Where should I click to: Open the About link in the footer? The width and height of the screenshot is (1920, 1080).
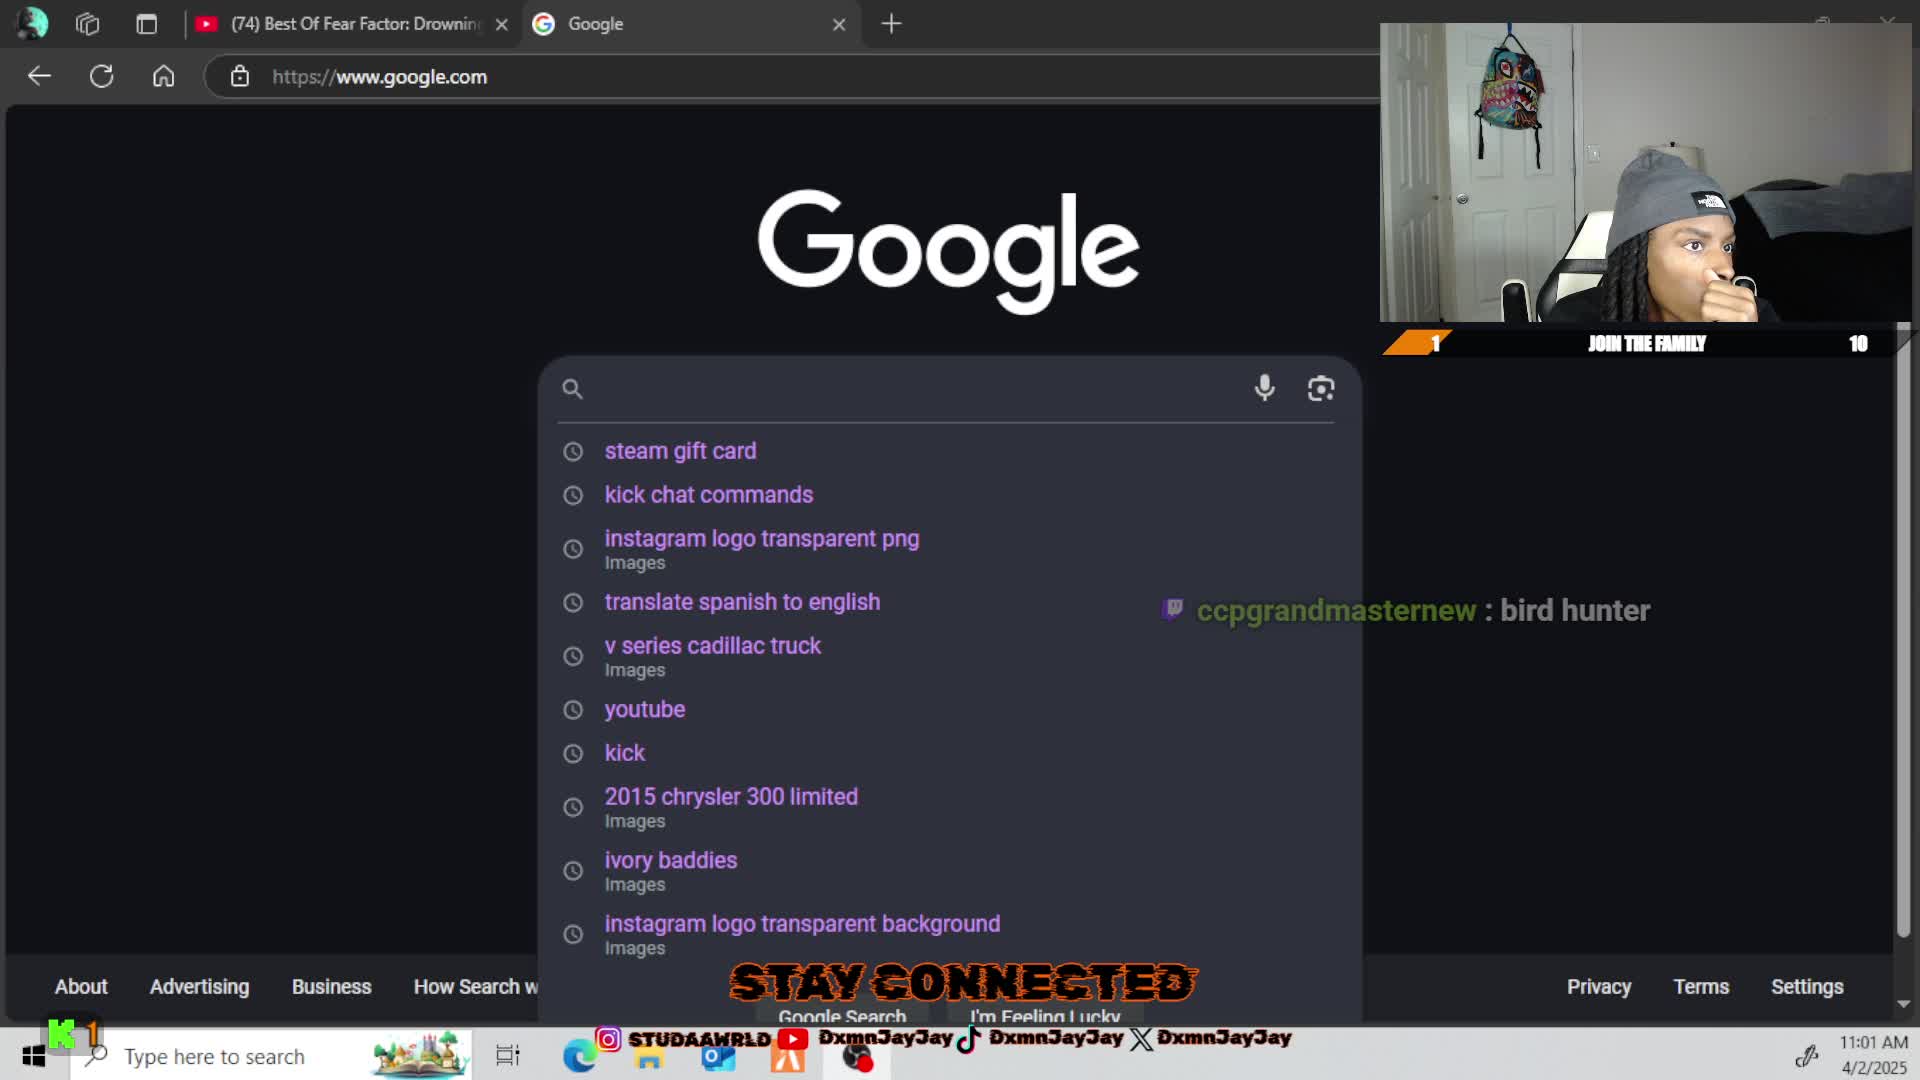tap(81, 987)
